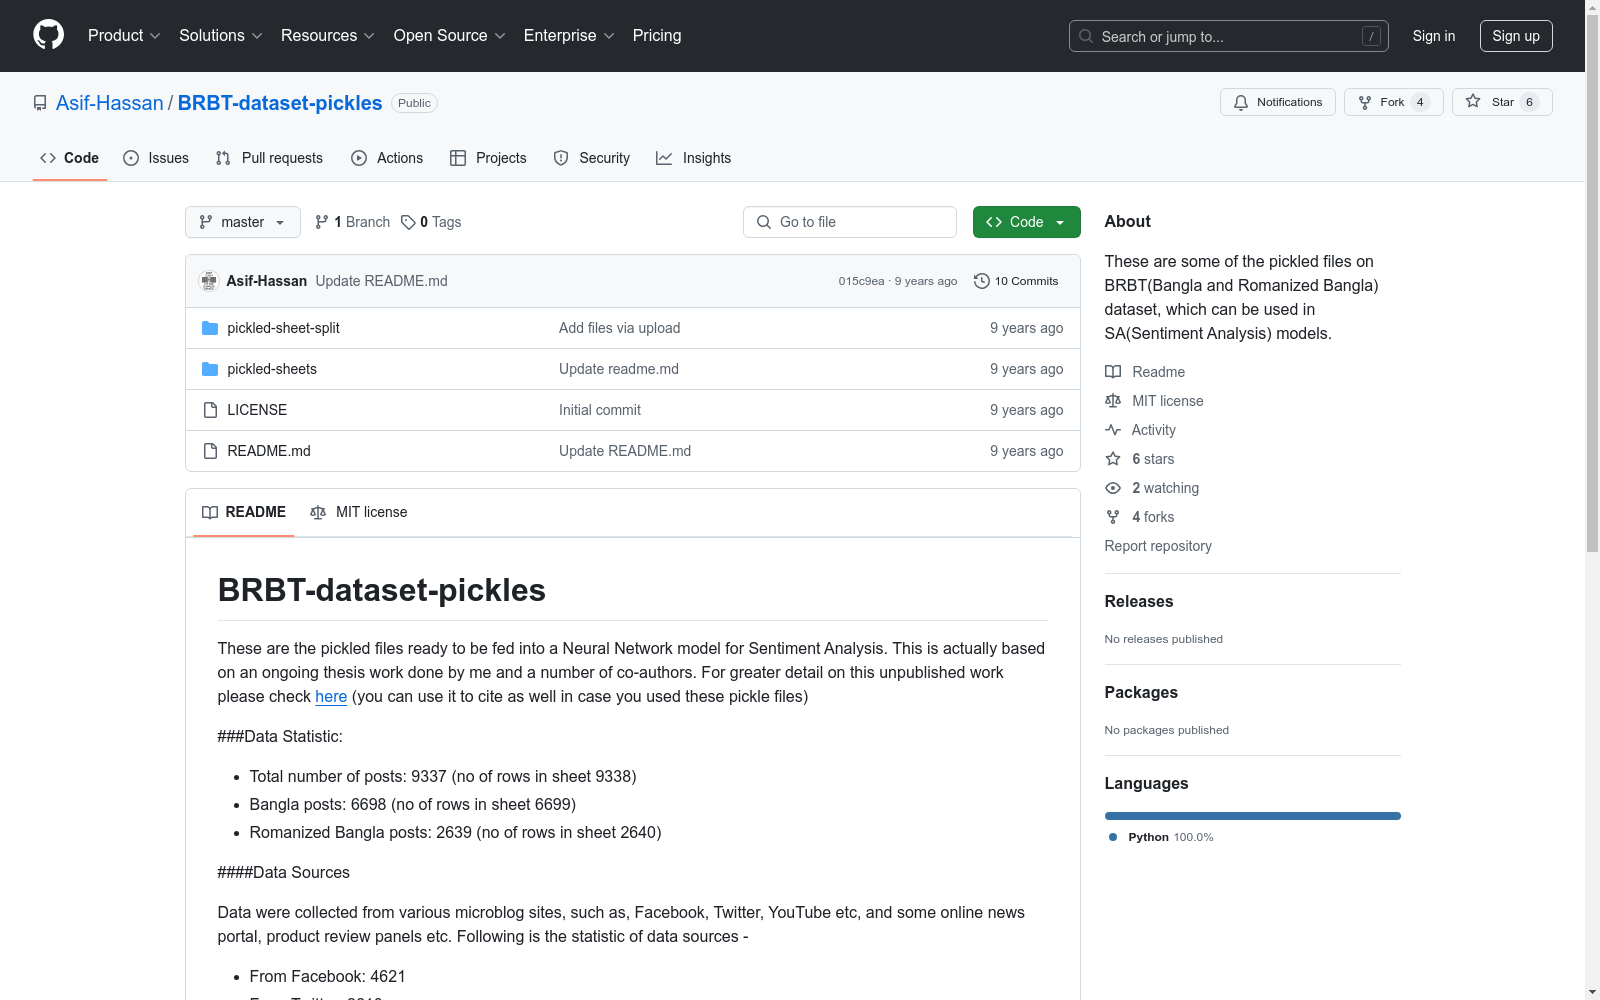Switch to the Code tab
The width and height of the screenshot is (1600, 1000).
tap(70, 158)
